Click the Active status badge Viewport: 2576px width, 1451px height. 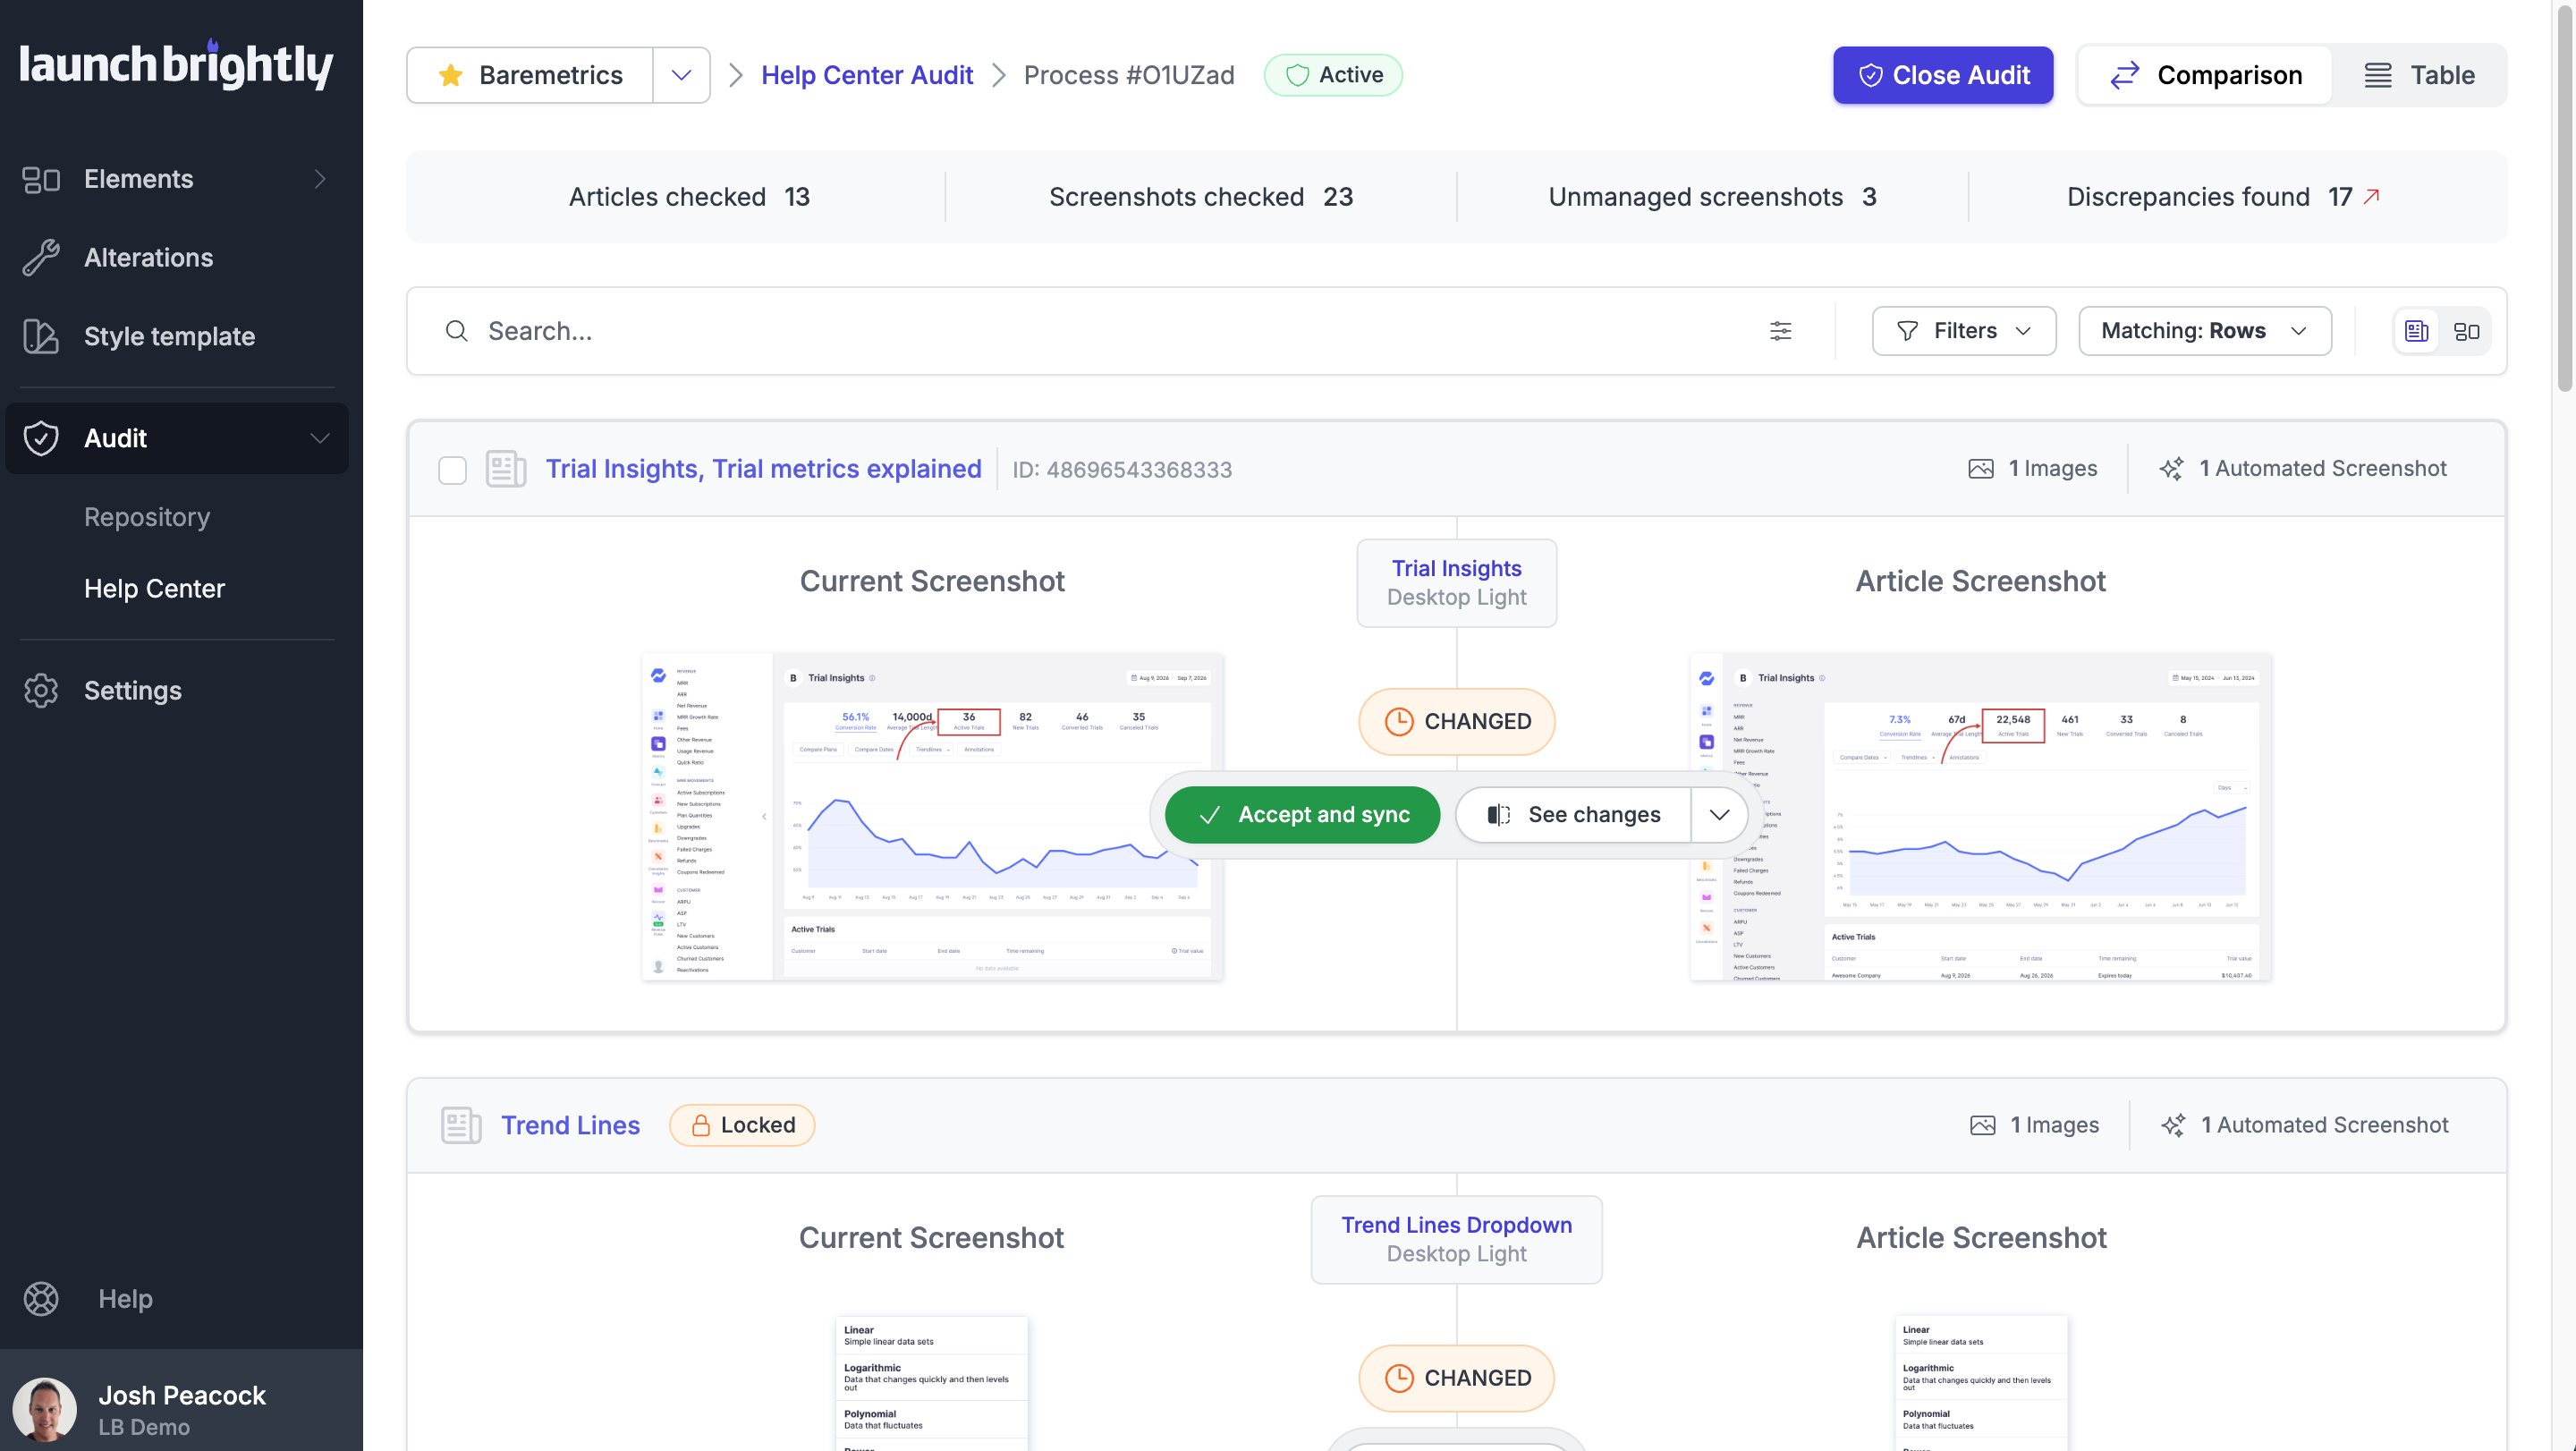1333,75
